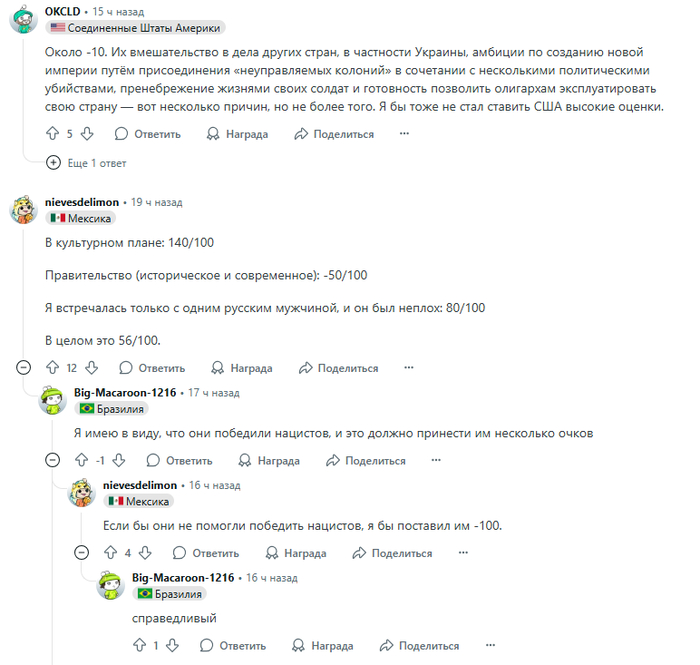
Task: Open Big-Macaroon-1216's avatar on the 17 ч comment
Action: pos(53,400)
